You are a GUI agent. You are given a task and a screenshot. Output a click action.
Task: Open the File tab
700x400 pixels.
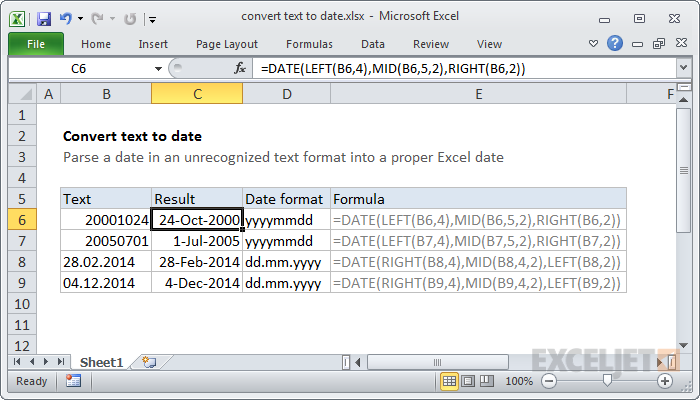point(36,44)
